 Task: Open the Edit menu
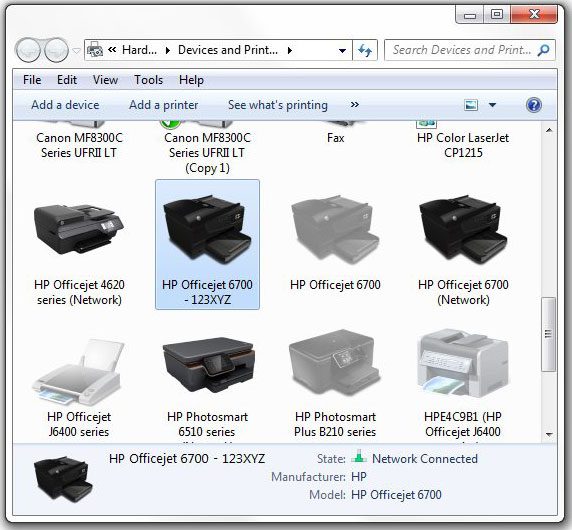(67, 80)
